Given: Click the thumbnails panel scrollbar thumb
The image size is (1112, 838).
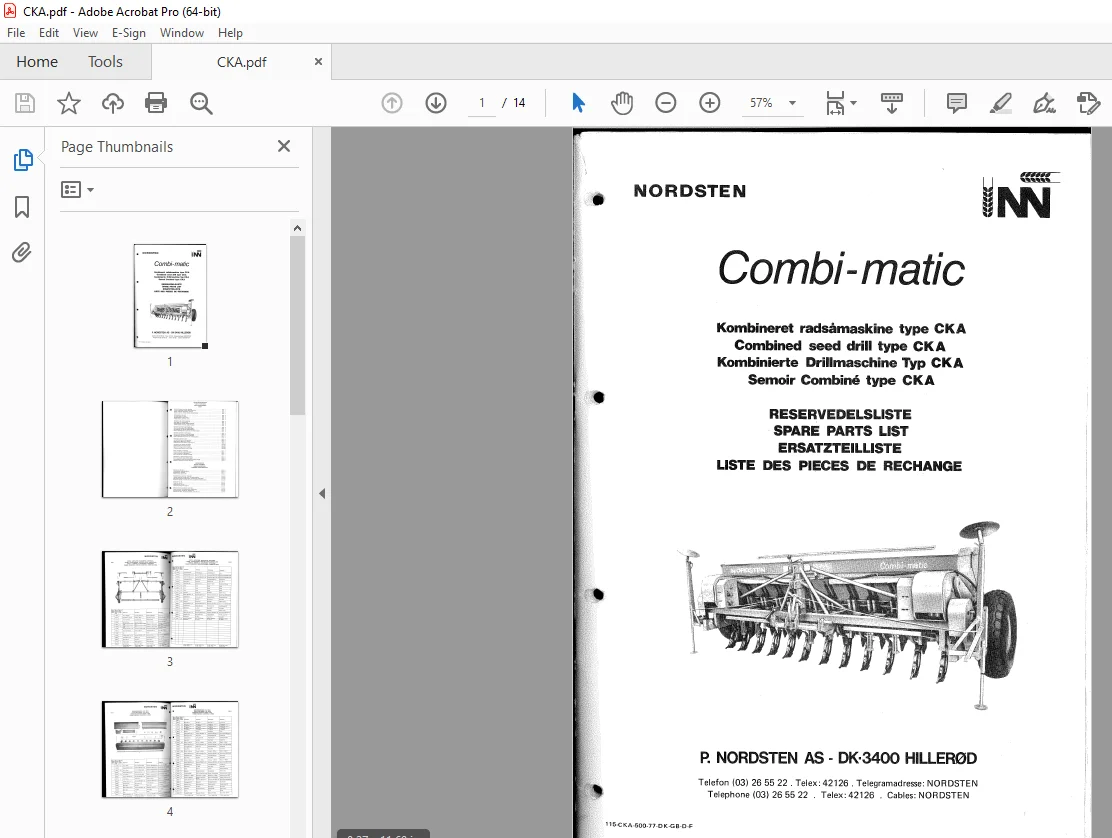Looking at the screenshot, I should [x=297, y=325].
